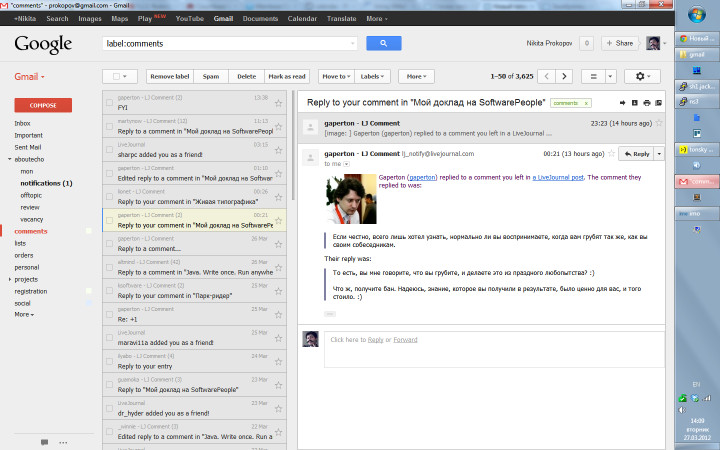Image resolution: width=720 pixels, height=450 pixels.
Task: Go to newer messages with left arrow
Action: [x=546, y=76]
